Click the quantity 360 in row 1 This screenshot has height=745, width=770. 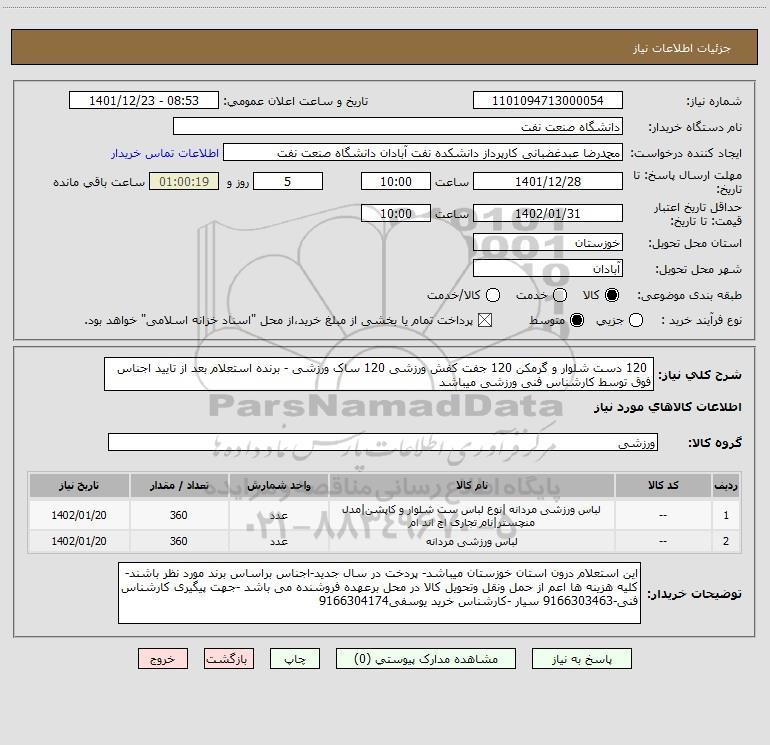click(179, 515)
